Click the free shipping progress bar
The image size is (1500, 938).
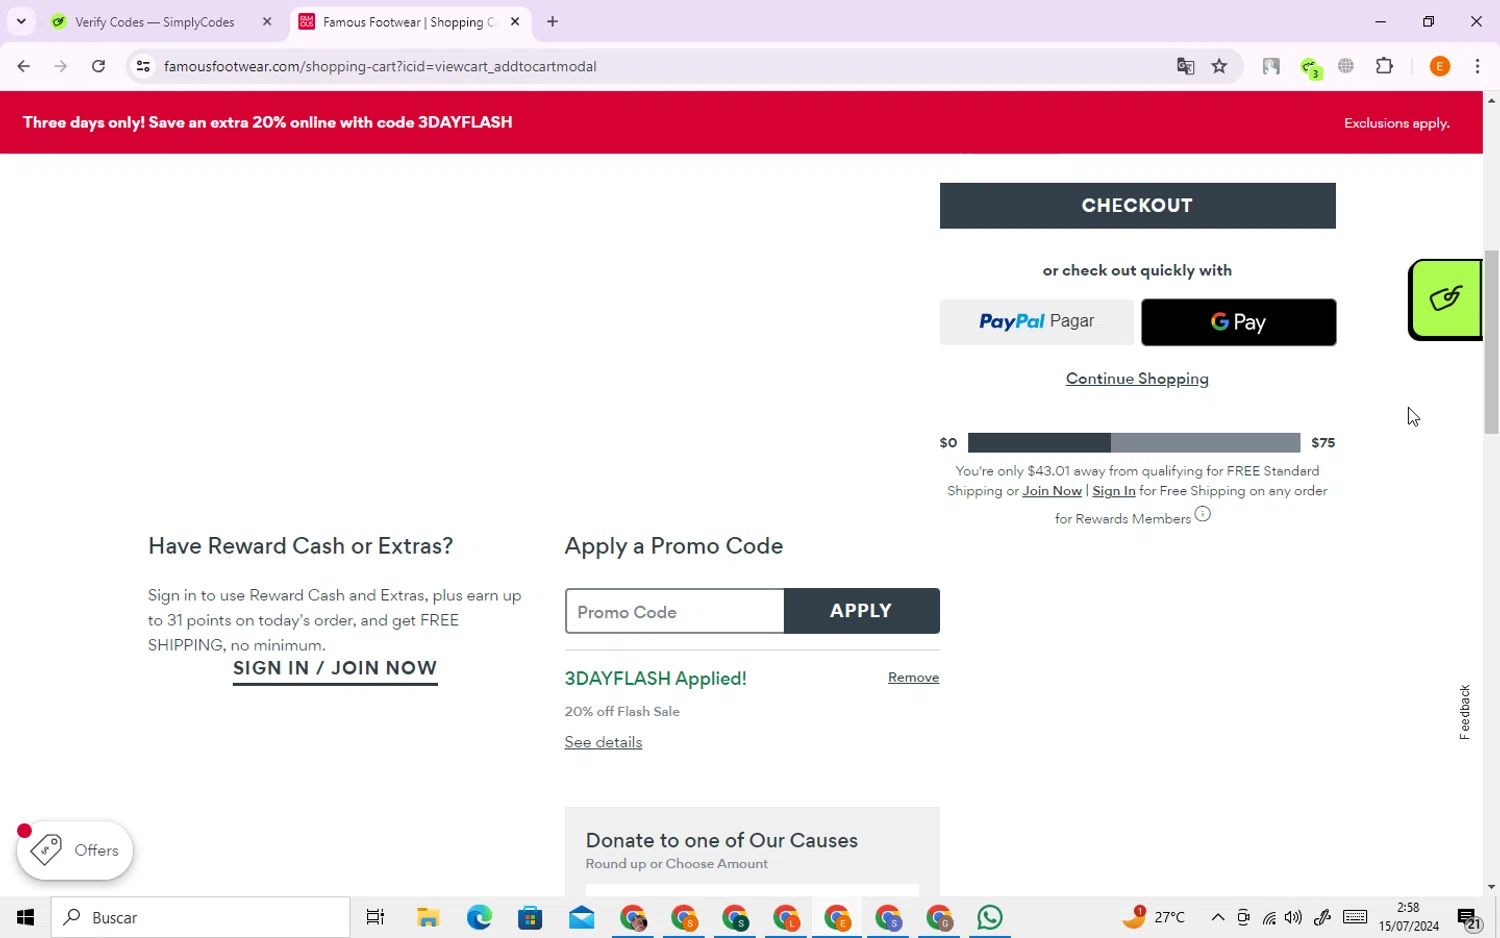click(x=1134, y=442)
